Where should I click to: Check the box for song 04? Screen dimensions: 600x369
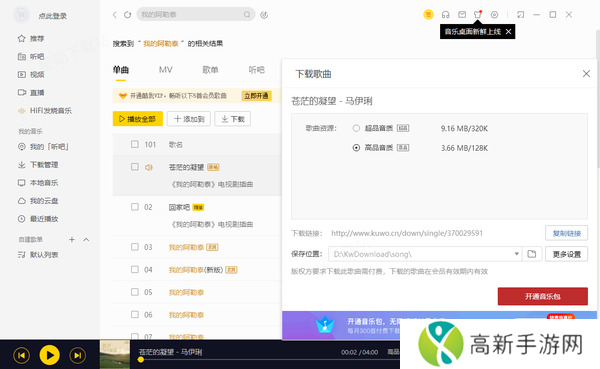click(x=135, y=269)
